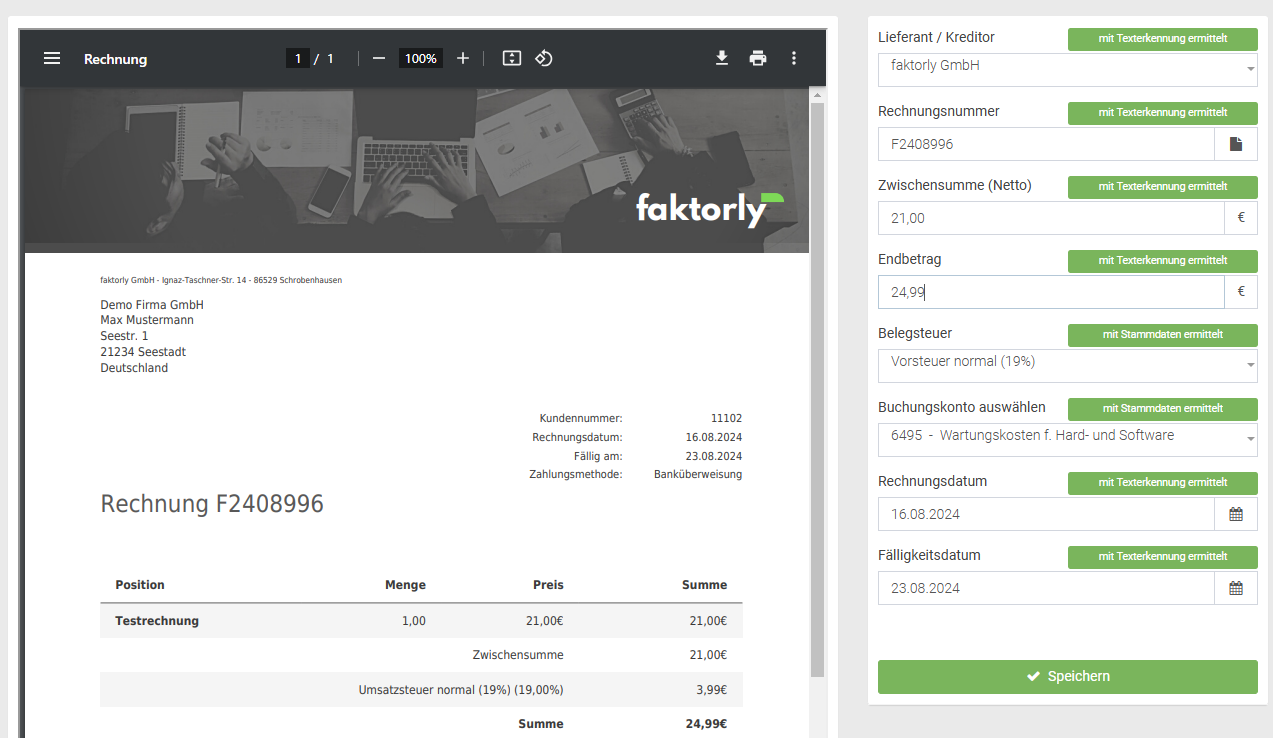Screen dimensions: 1273x738
Task: Click 'Max Mustermann' in the address block
Action: (x=147, y=321)
